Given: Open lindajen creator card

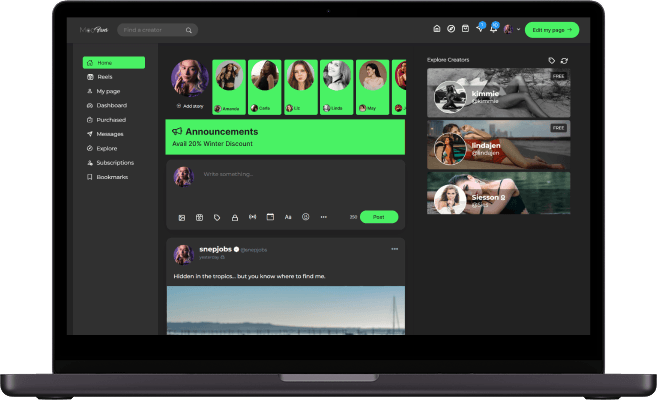Looking at the screenshot, I should click(x=499, y=145).
